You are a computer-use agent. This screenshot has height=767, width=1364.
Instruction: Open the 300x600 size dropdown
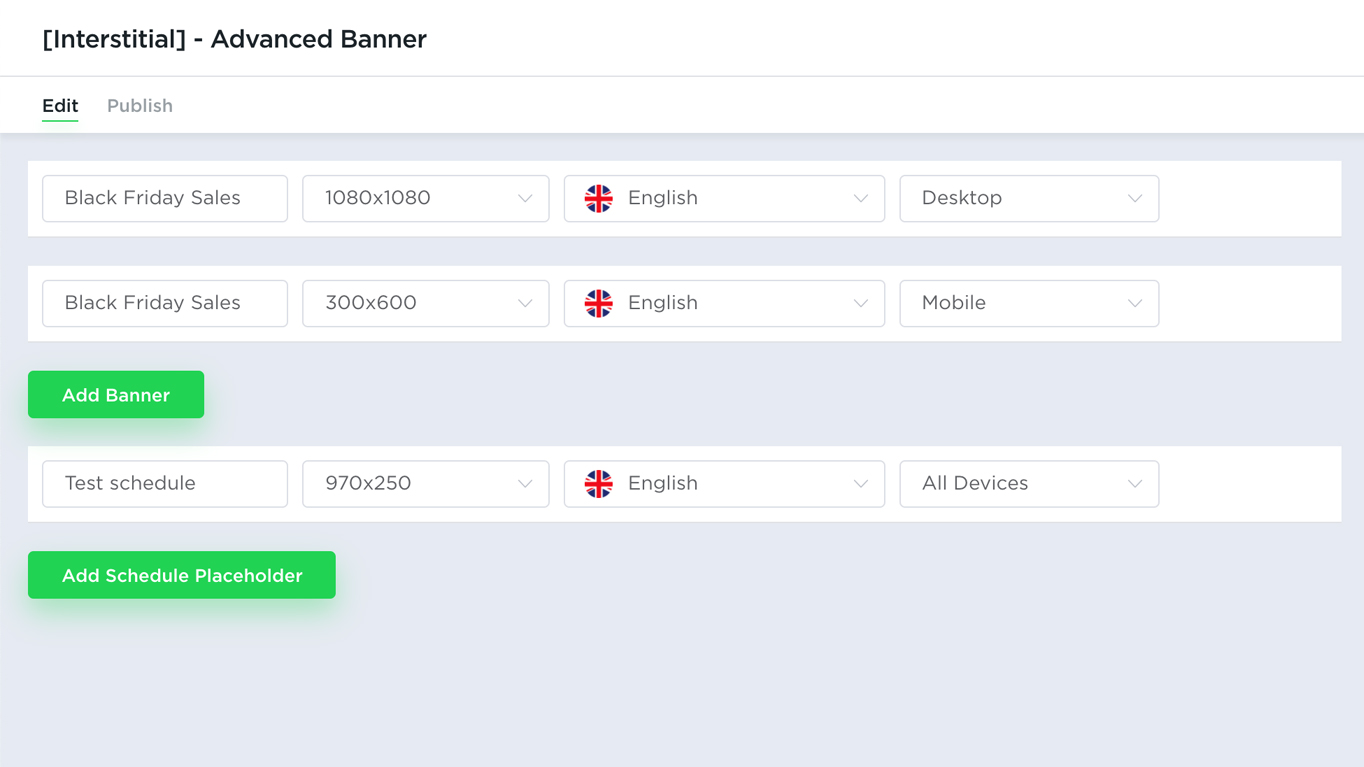click(426, 303)
